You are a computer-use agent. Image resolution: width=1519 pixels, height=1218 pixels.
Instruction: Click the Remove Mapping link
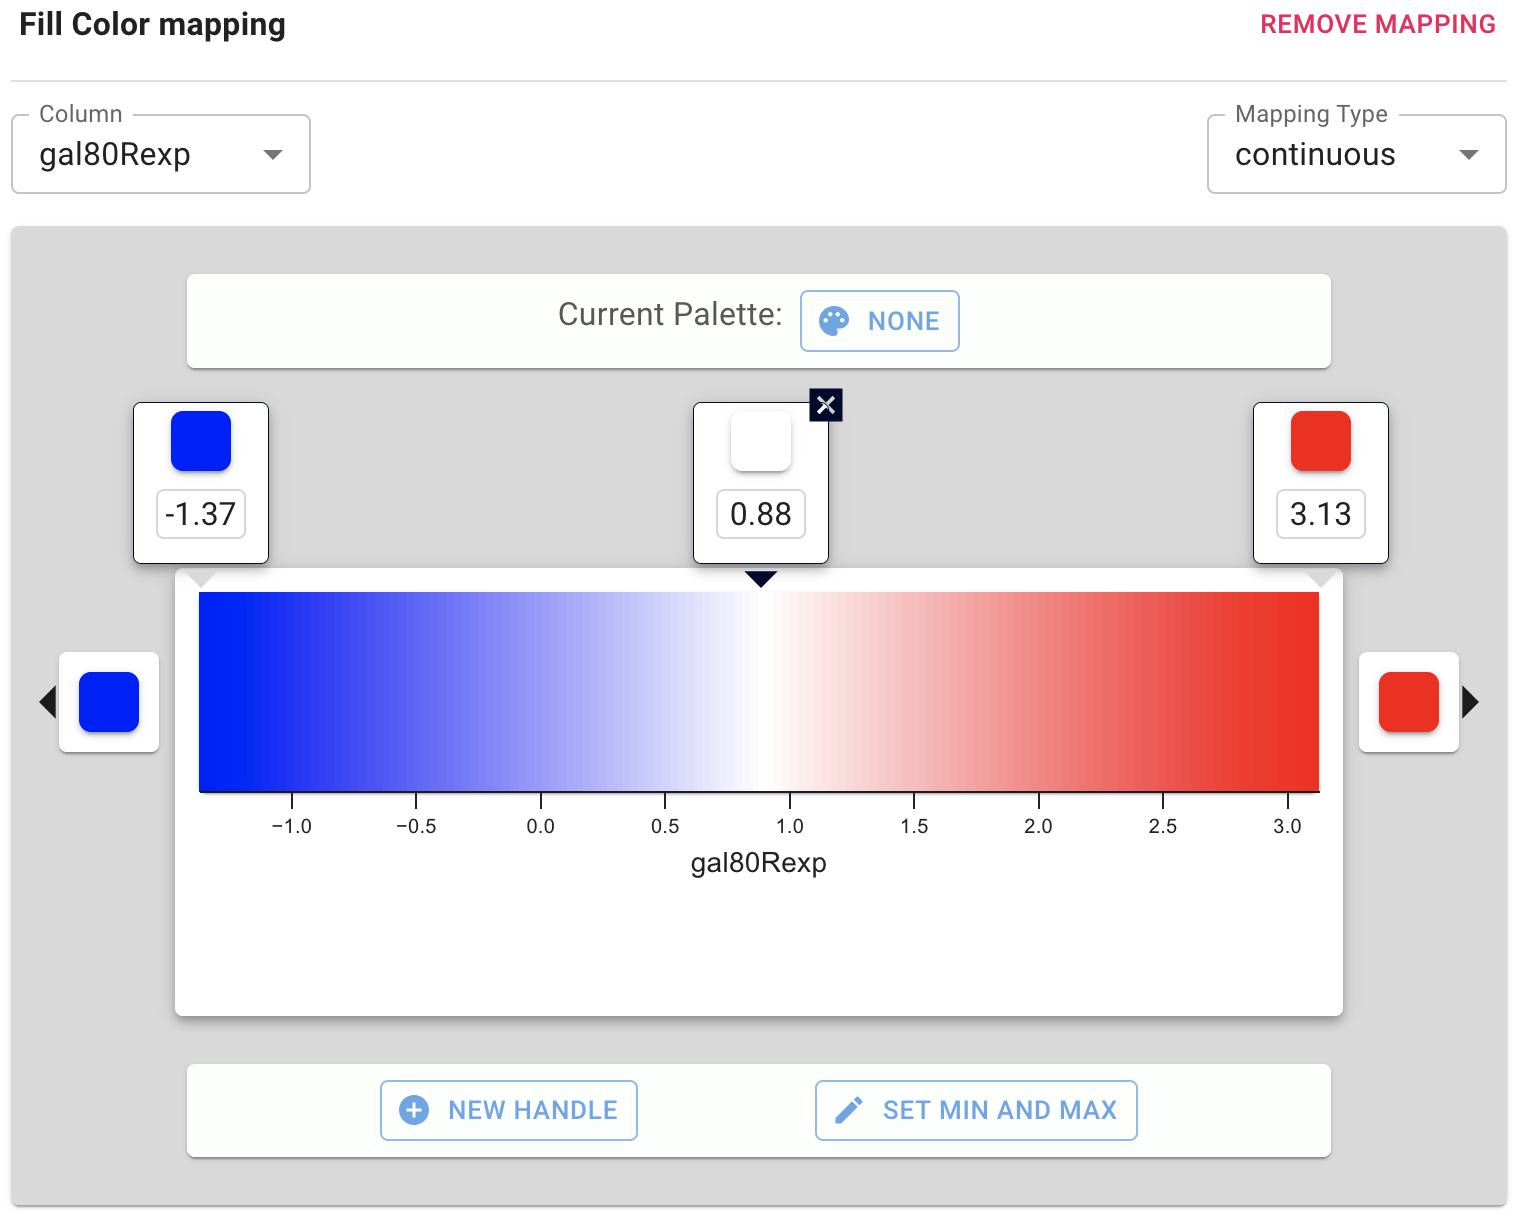tap(1377, 24)
